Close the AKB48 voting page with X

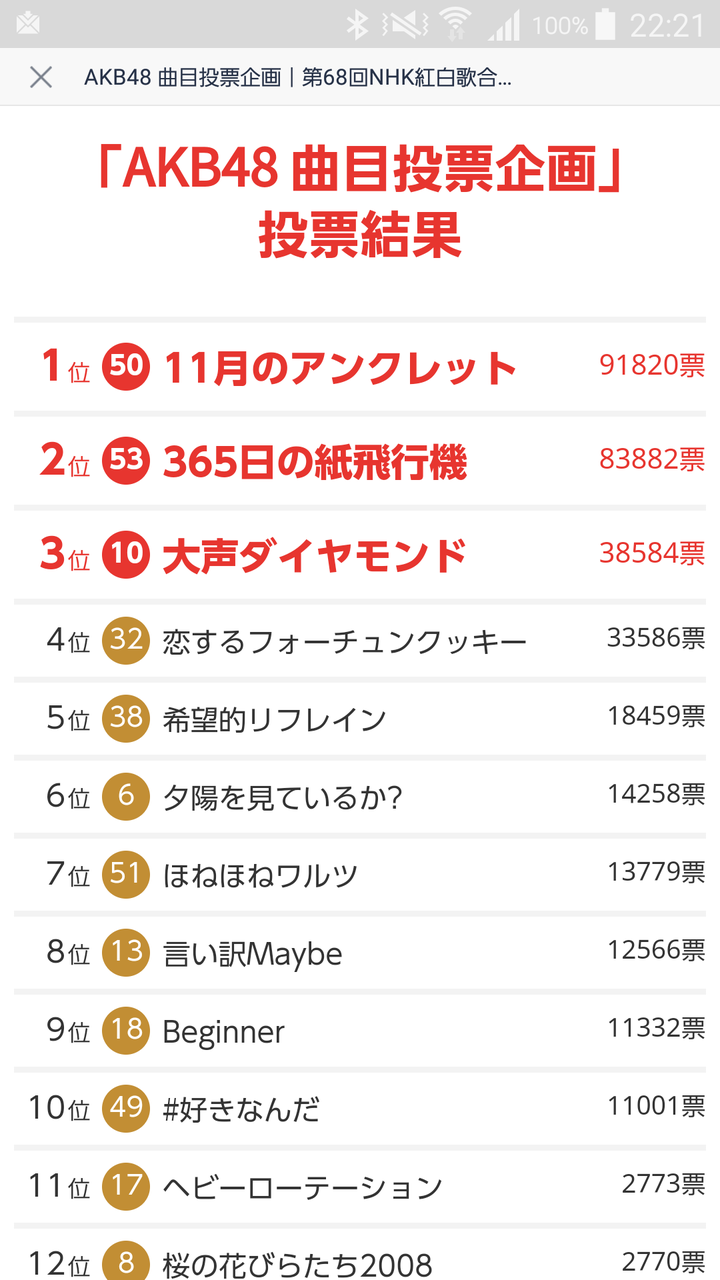41,77
